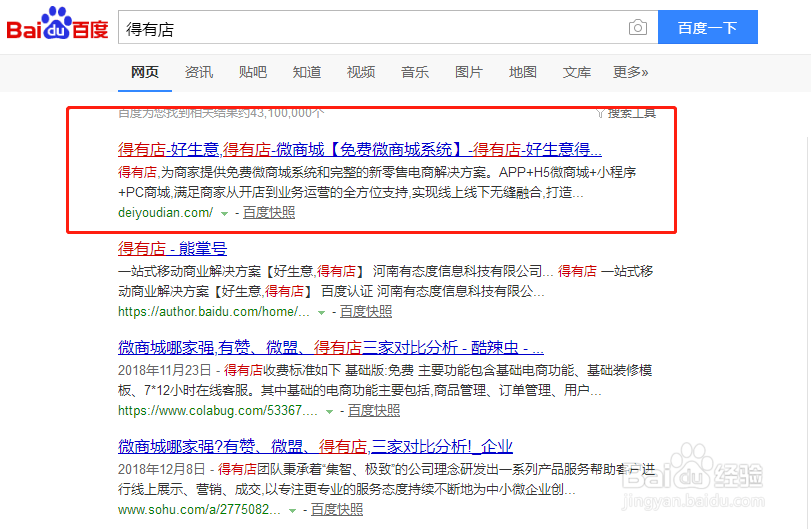Select the 图片 tab

tap(469, 72)
